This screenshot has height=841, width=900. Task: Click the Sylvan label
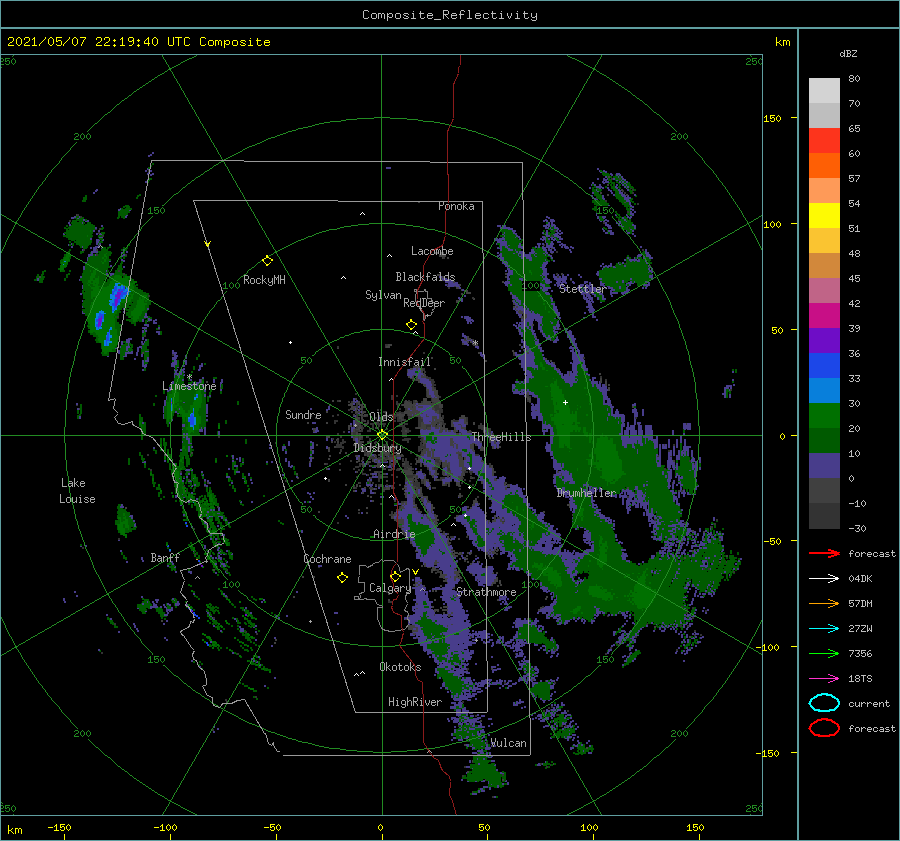click(383, 295)
